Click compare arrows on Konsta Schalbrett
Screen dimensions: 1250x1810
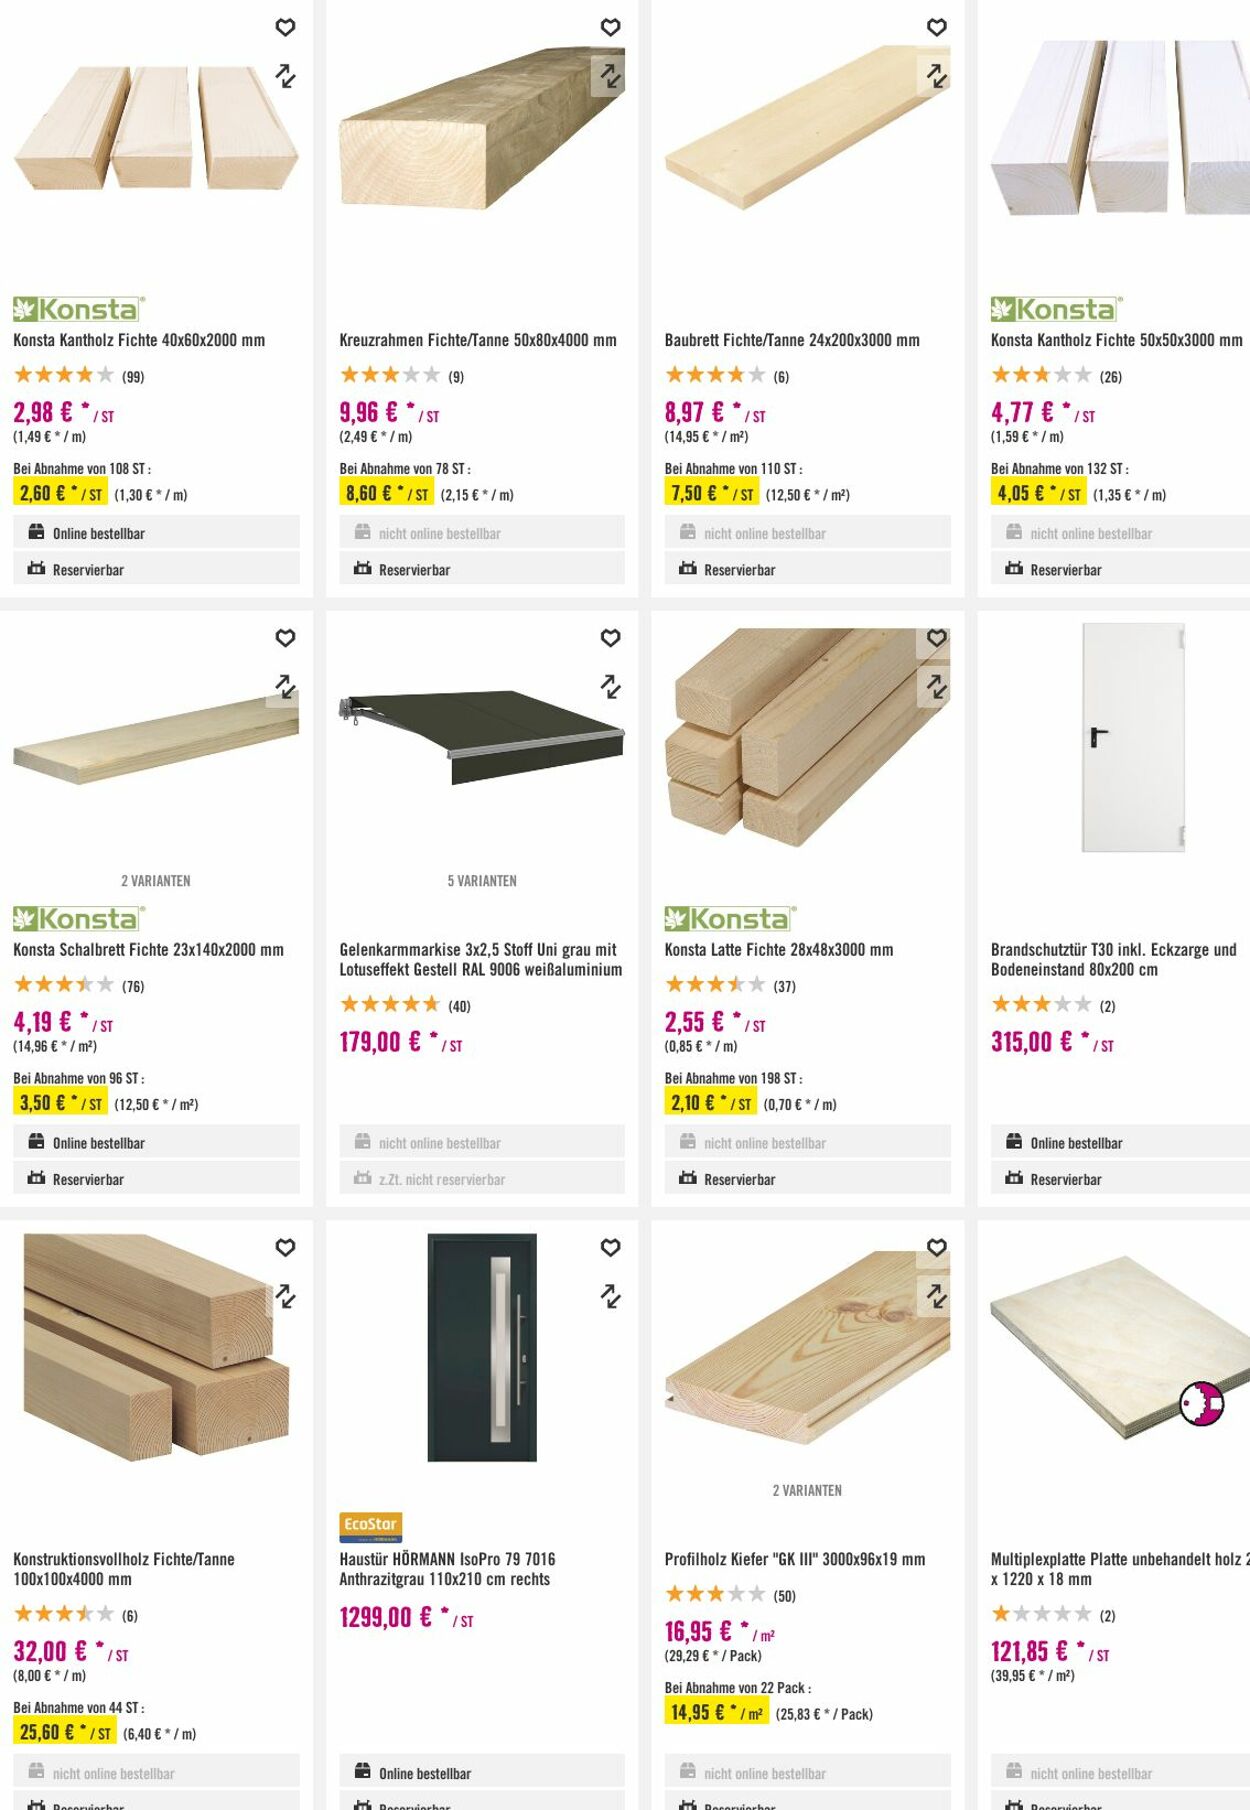(x=285, y=686)
